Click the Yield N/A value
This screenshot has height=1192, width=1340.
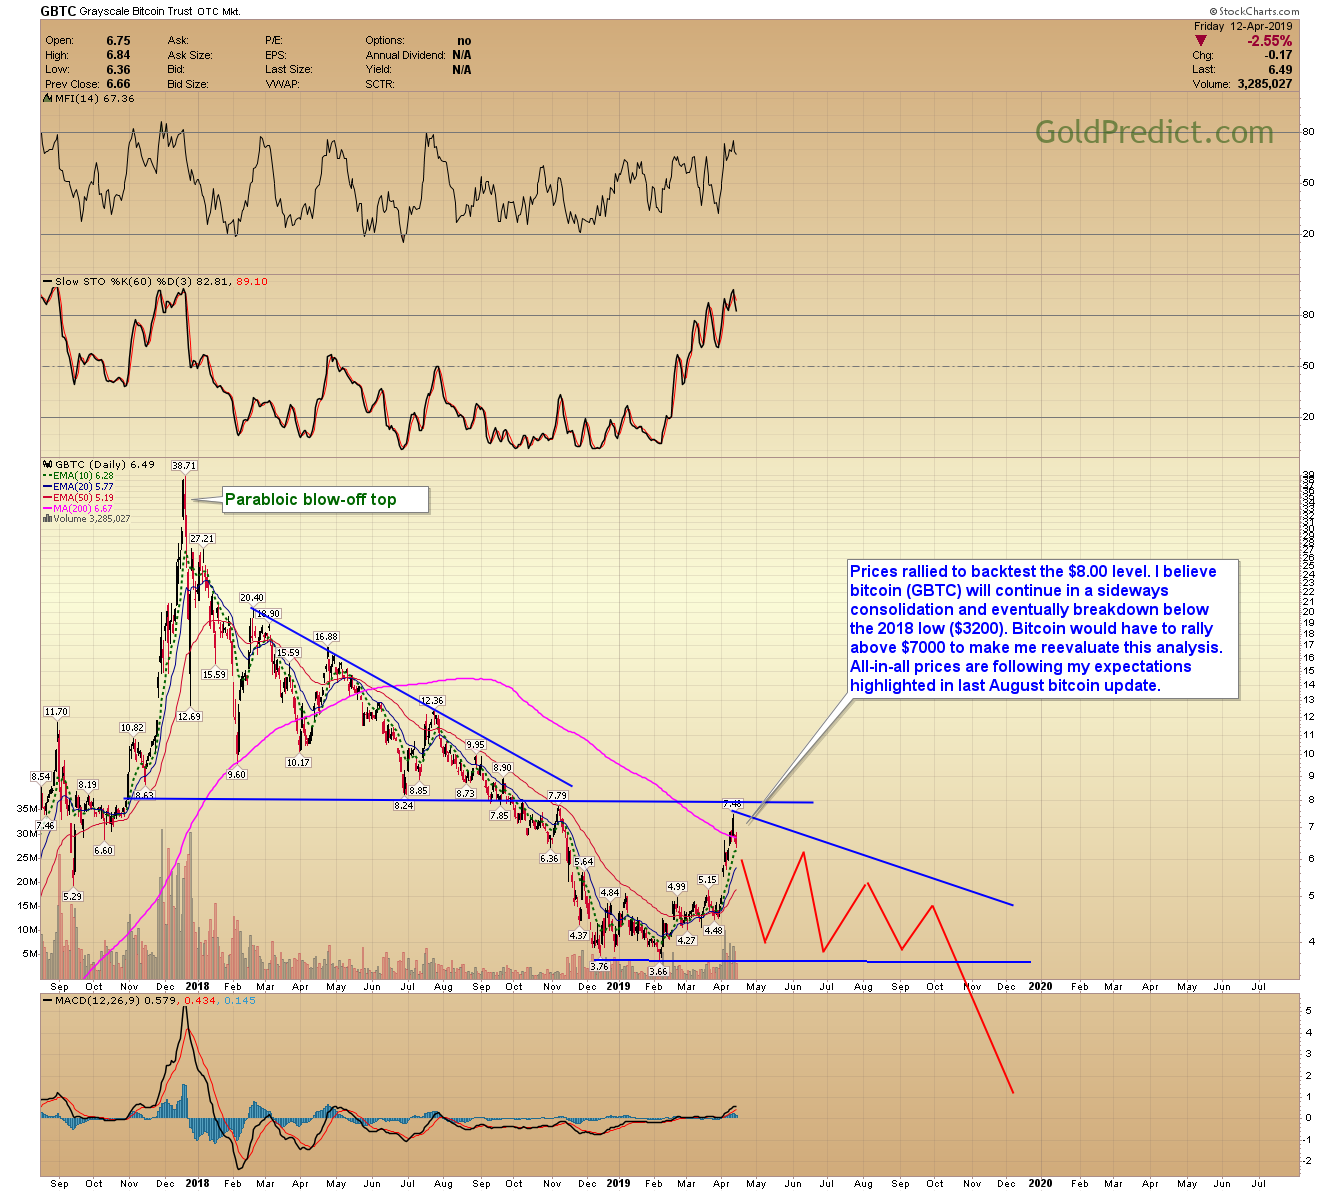(x=462, y=70)
